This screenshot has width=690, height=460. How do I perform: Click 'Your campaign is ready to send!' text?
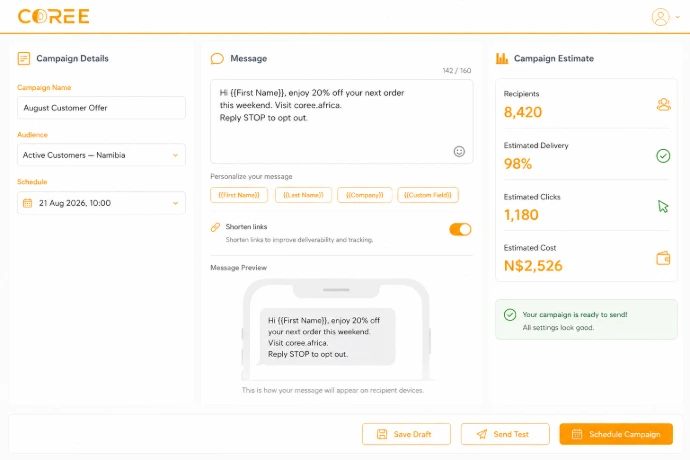[x=575, y=315]
